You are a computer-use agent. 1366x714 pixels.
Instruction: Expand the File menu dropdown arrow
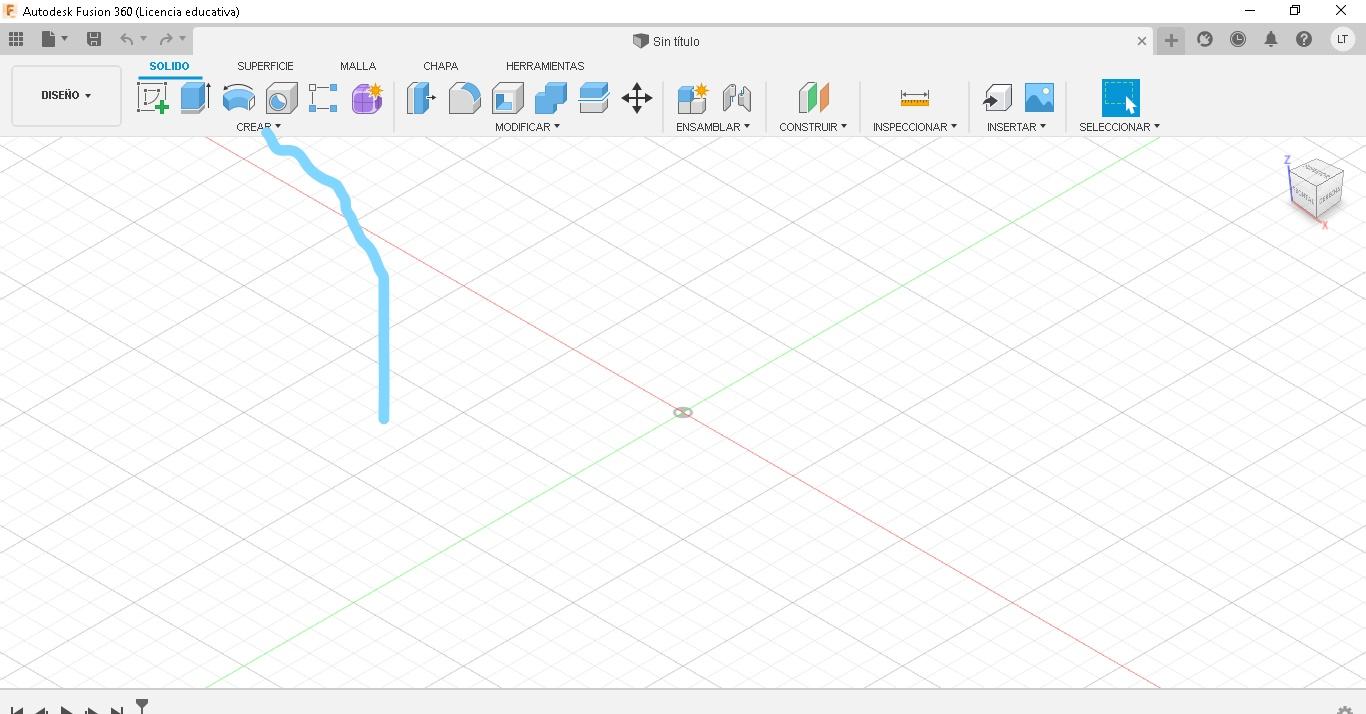tap(64, 39)
